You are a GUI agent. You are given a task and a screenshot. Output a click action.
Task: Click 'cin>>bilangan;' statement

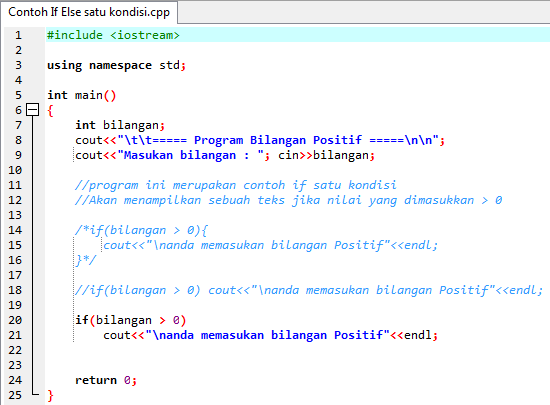pos(326,155)
